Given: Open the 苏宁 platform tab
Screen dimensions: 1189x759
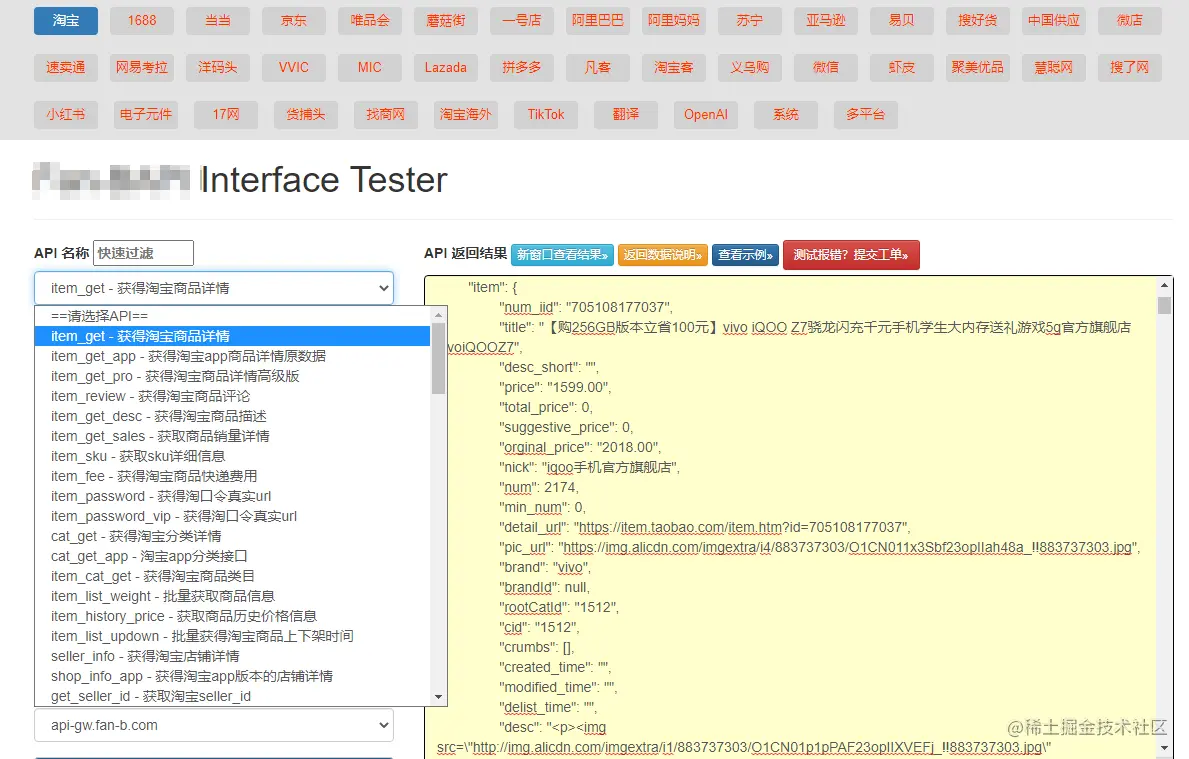Looking at the screenshot, I should tap(750, 20).
